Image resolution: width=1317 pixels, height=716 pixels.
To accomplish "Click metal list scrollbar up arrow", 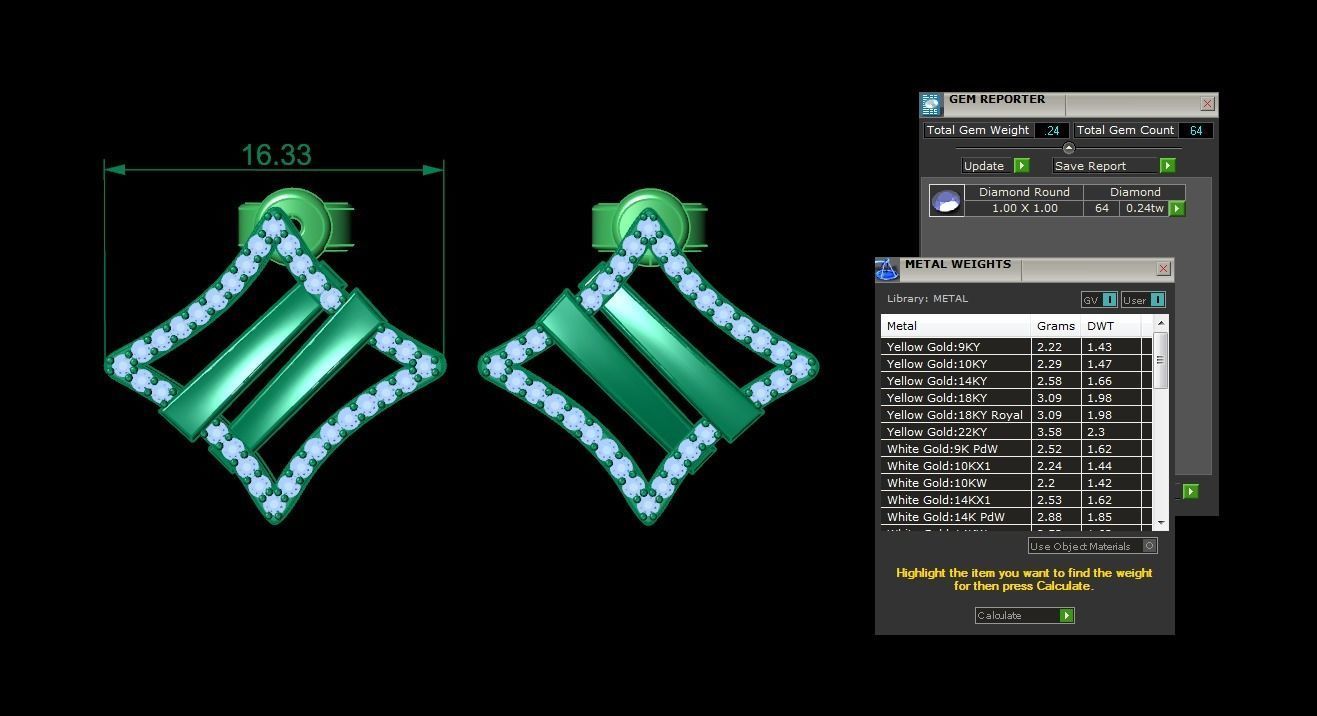I will pos(1161,323).
